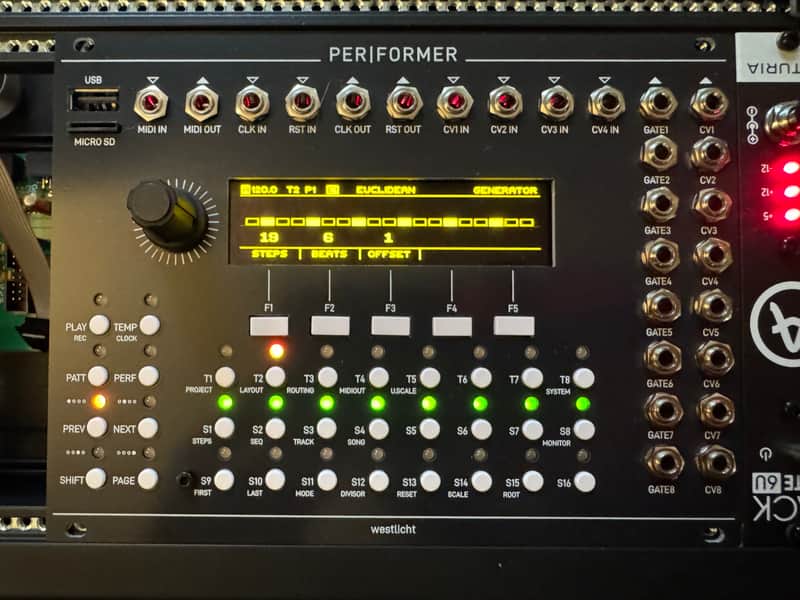Push function key F4

[x=452, y=327]
